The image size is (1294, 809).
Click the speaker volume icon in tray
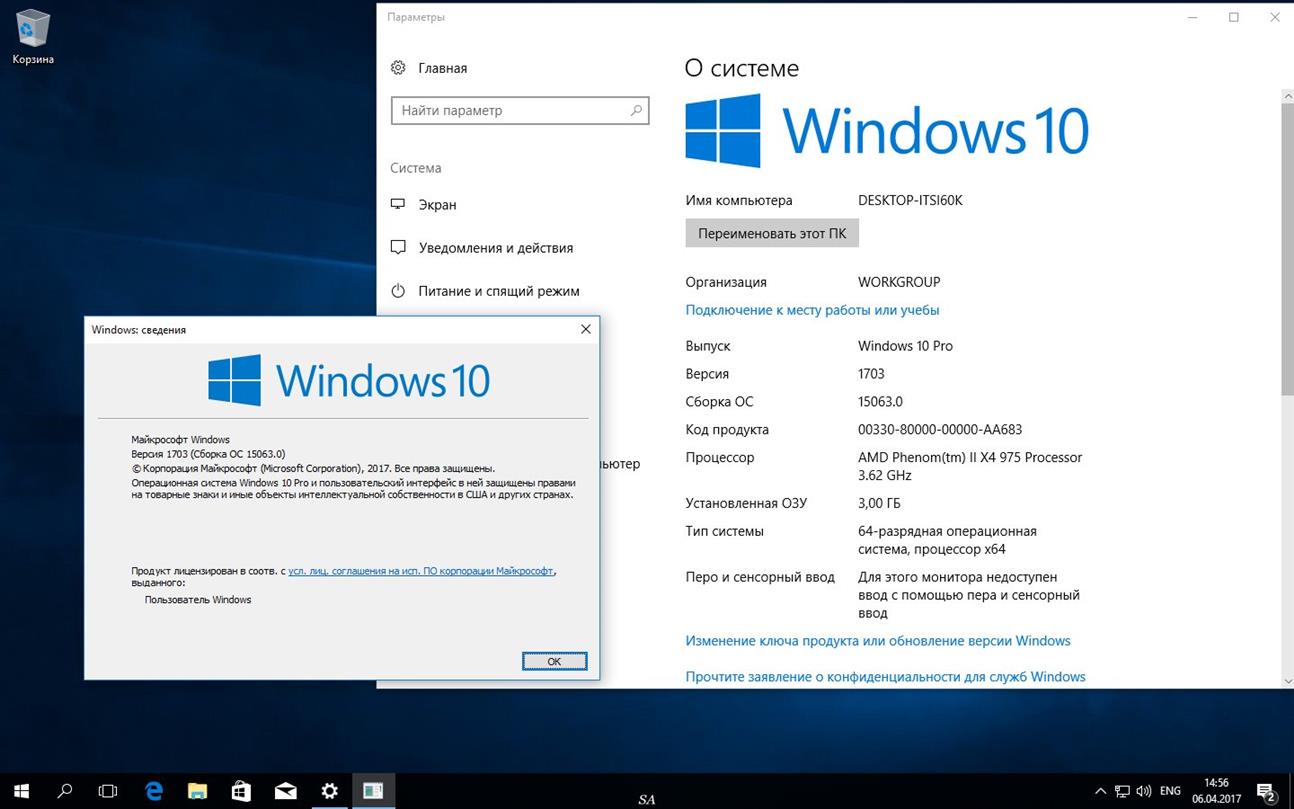[x=1143, y=790]
